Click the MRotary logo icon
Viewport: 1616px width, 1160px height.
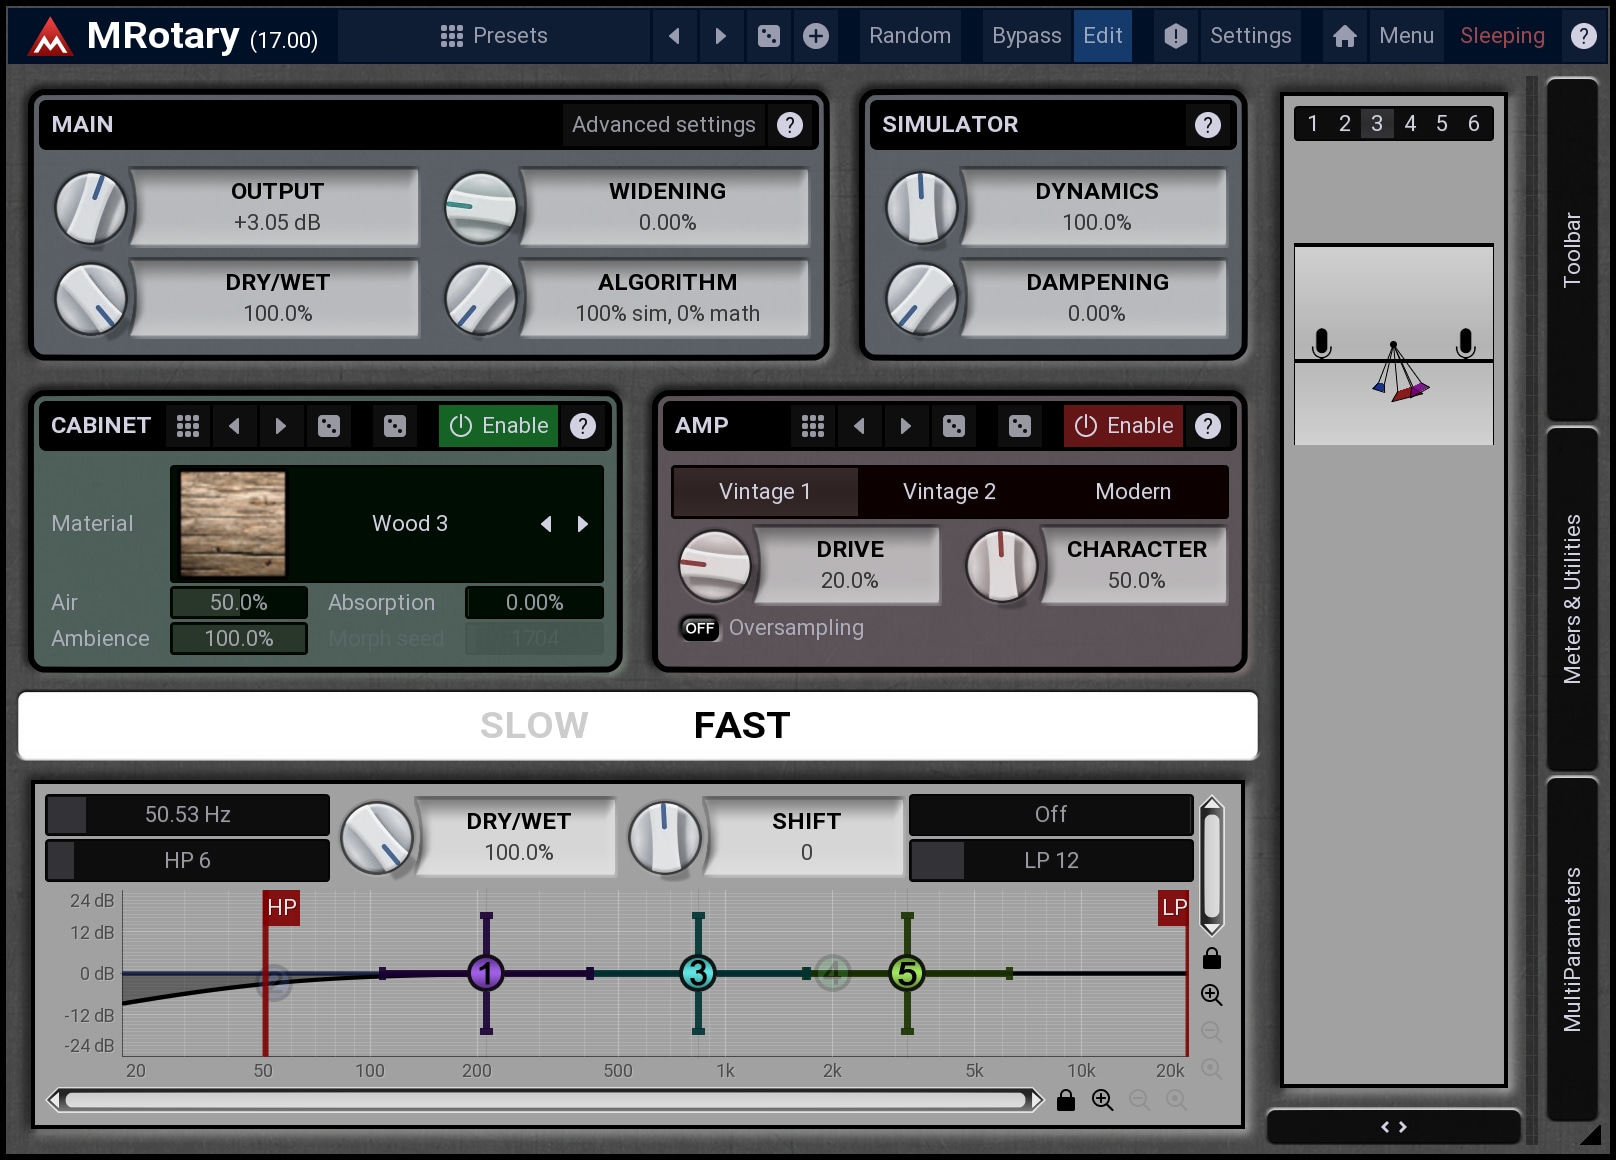coord(49,37)
